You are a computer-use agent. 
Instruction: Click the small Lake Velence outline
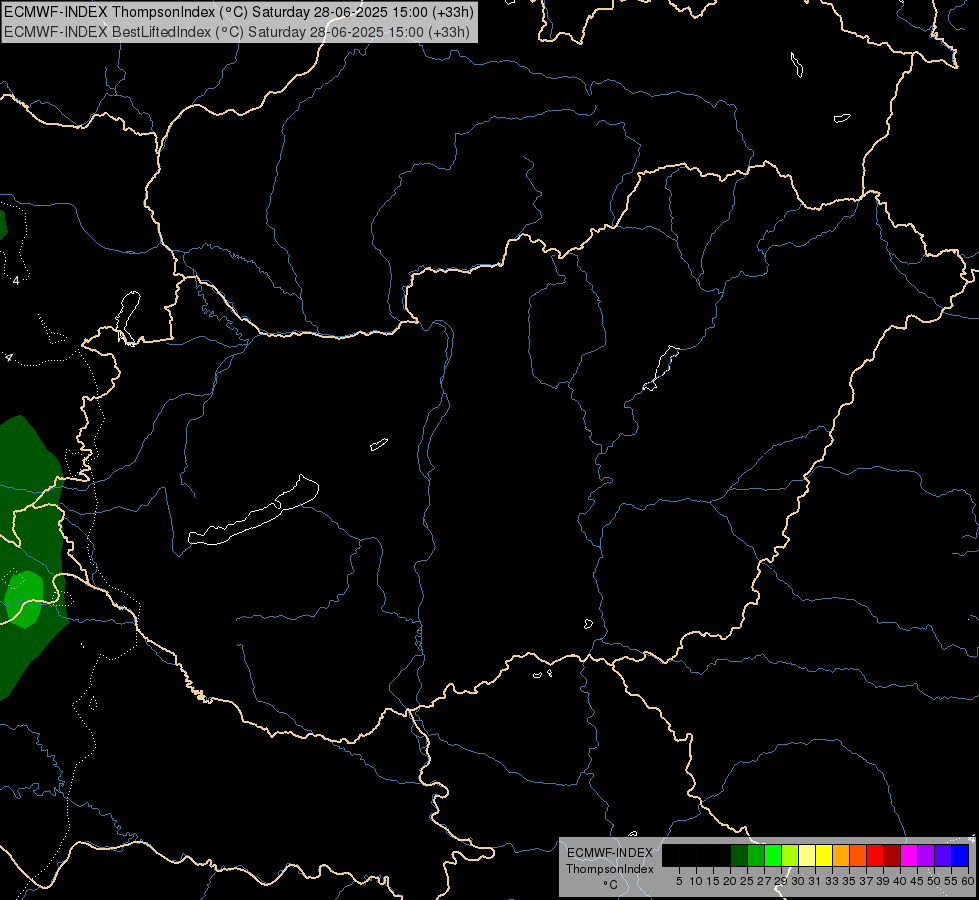[378, 444]
